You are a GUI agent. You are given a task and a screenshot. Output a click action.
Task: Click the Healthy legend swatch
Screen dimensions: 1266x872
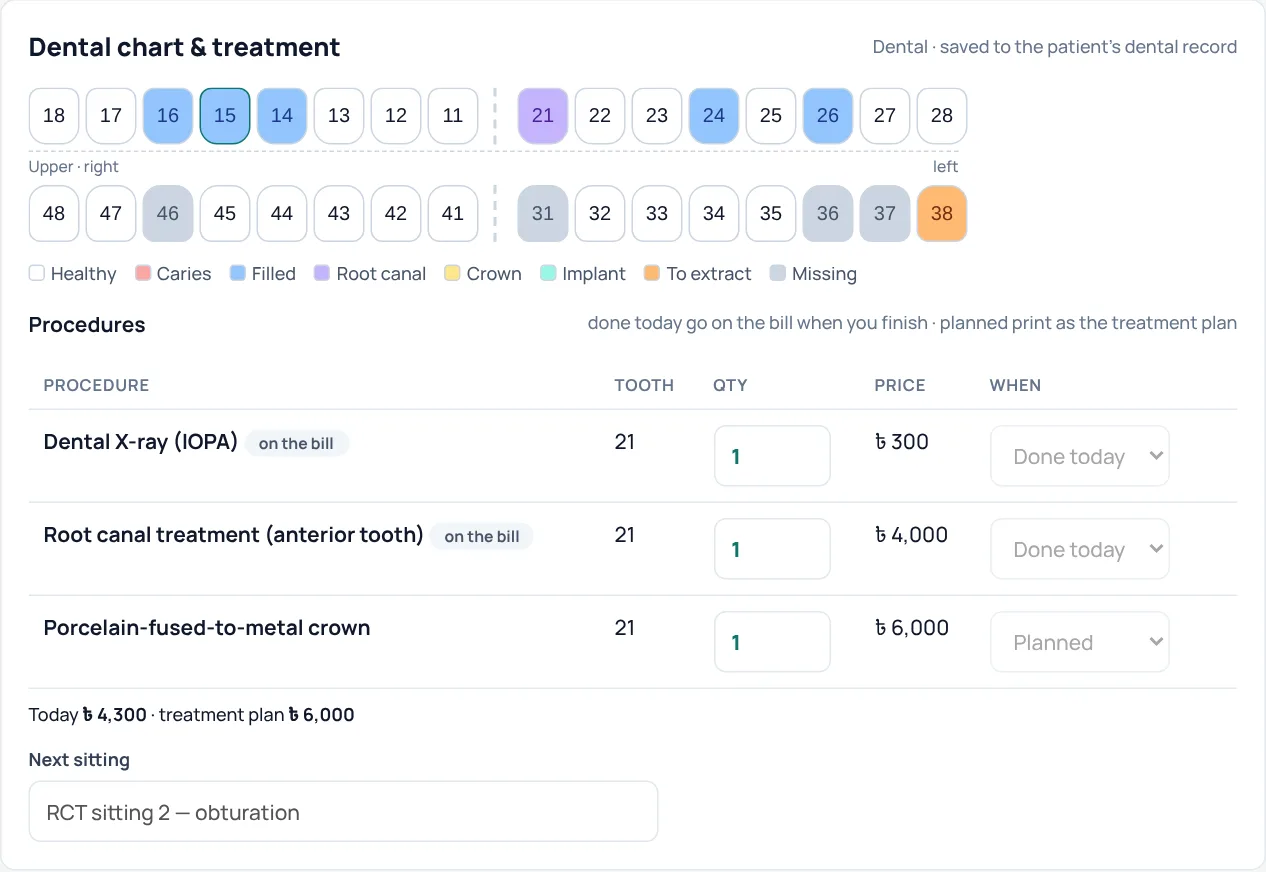[37, 273]
